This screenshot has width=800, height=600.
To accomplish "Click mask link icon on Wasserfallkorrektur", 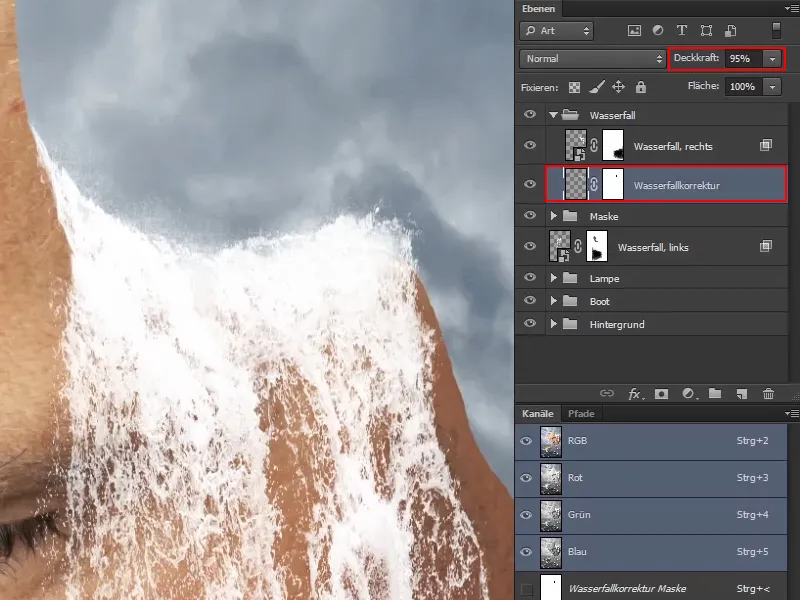I will coord(594,184).
